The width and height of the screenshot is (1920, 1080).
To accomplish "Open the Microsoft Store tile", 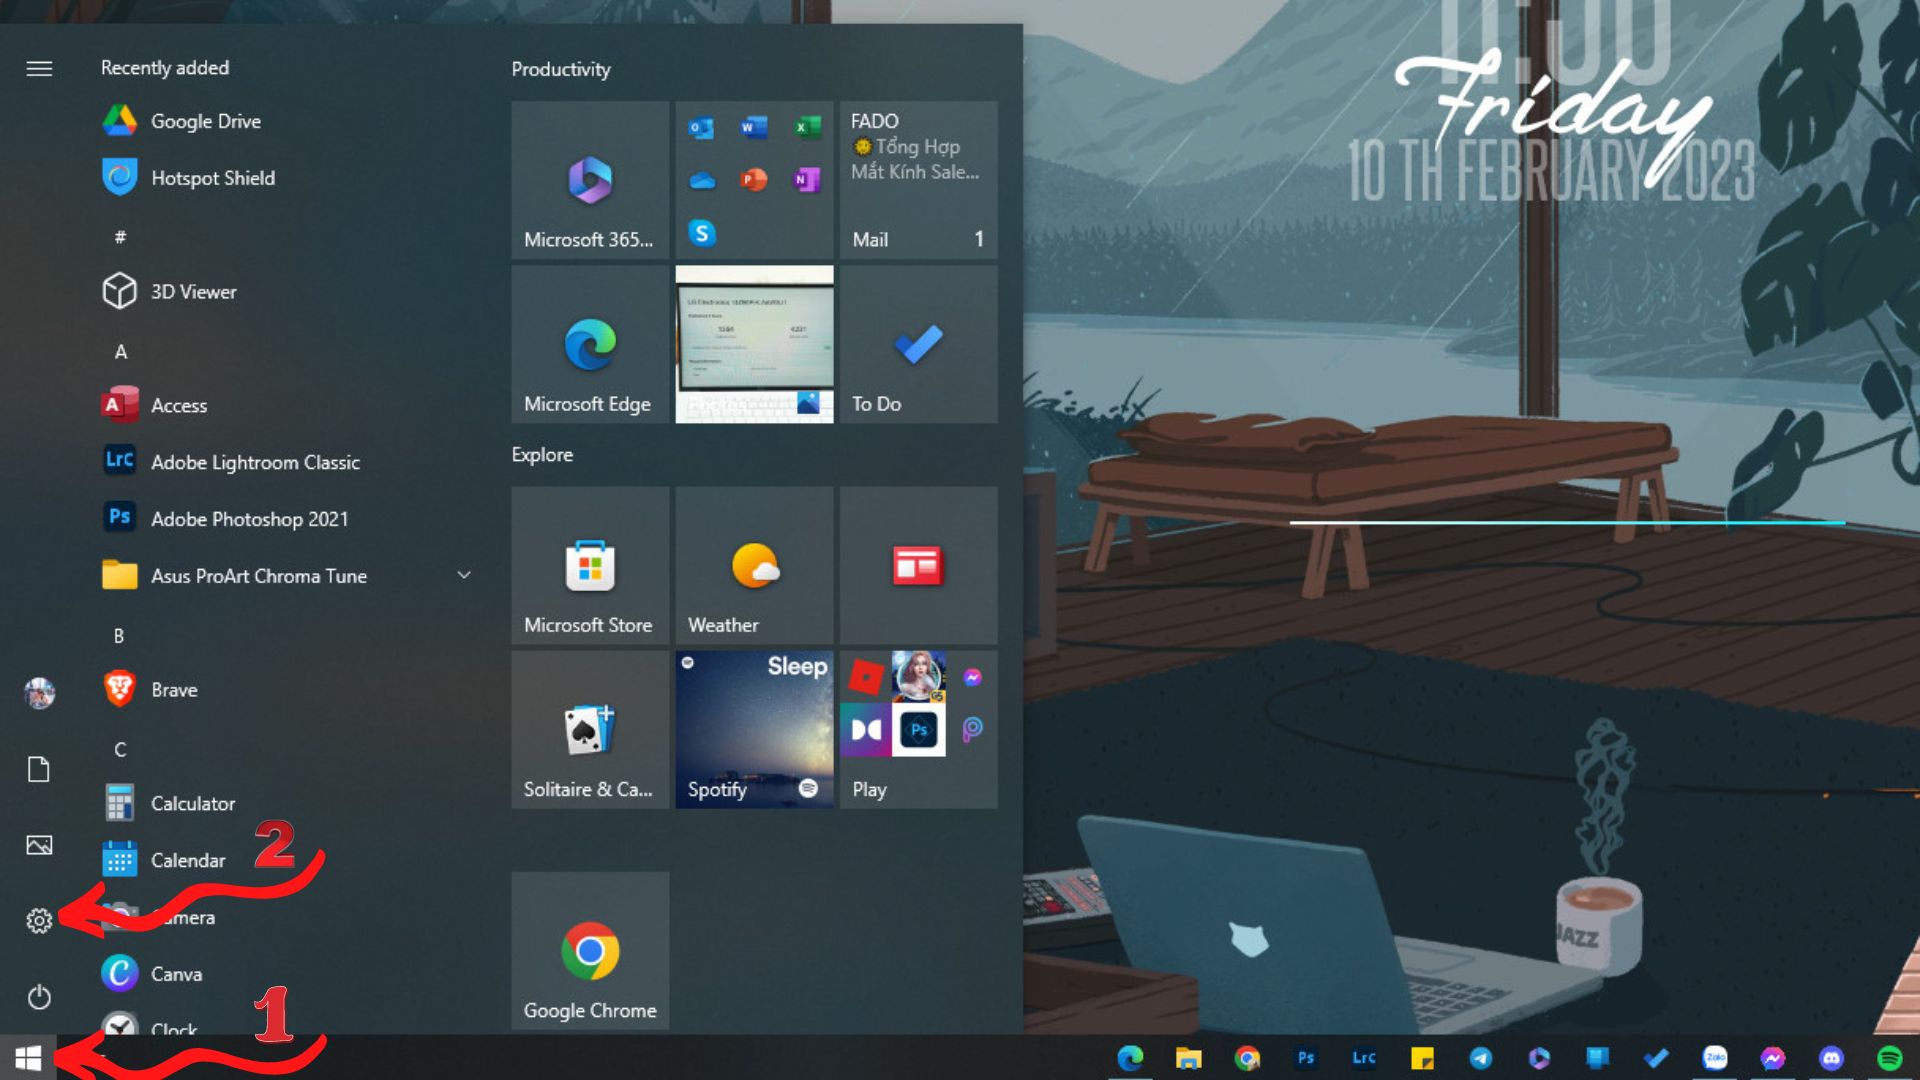I will coord(590,565).
